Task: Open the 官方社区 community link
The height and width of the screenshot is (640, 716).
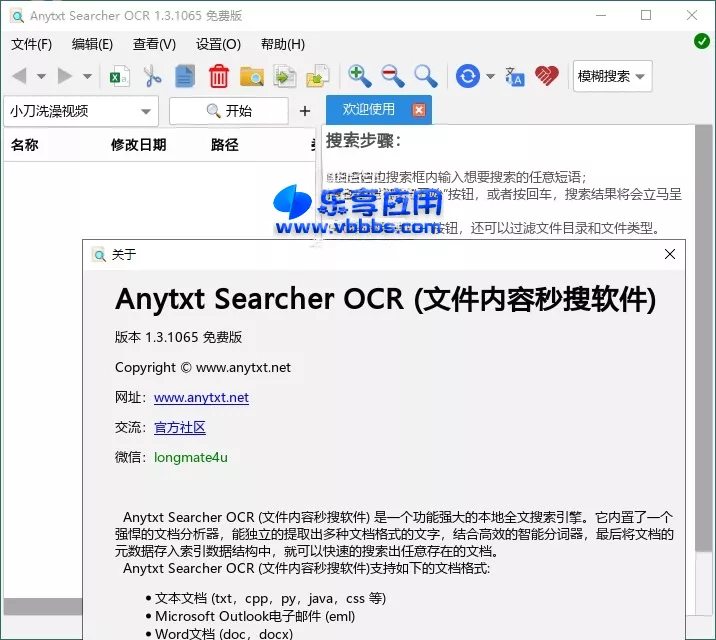Action: coord(180,427)
